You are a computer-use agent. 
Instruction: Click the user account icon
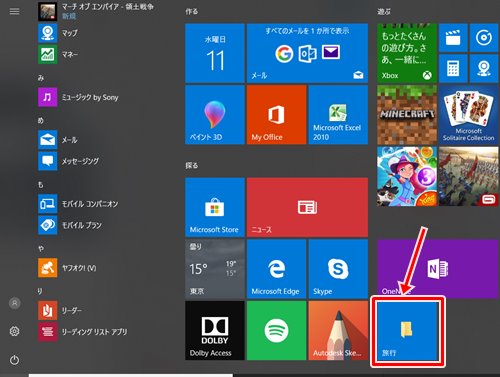14,303
